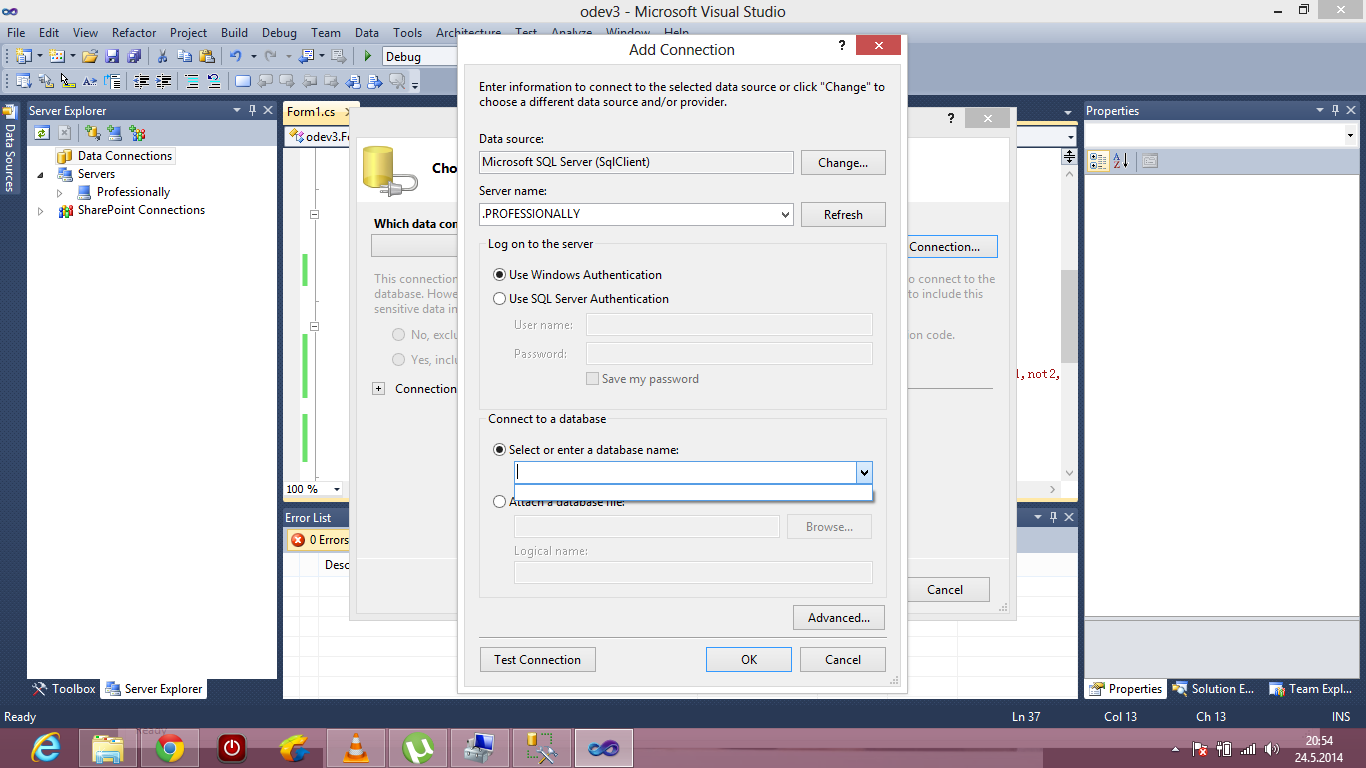
Task: Open uTorrent from the taskbar
Action: pos(417,747)
